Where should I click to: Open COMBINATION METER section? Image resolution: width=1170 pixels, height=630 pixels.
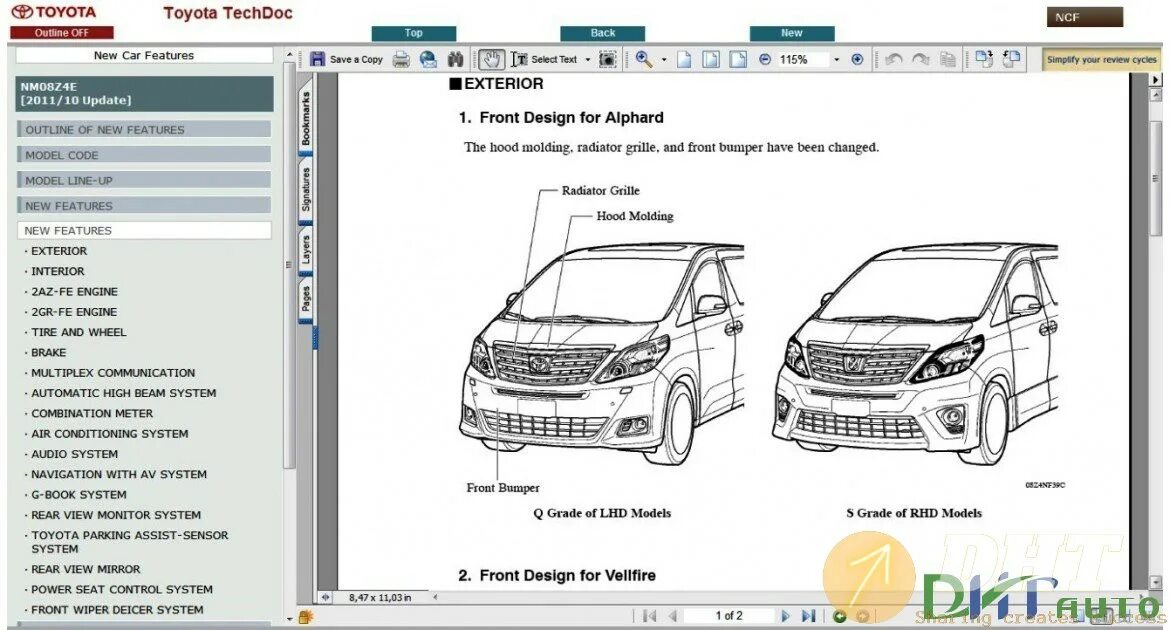[x=93, y=413]
